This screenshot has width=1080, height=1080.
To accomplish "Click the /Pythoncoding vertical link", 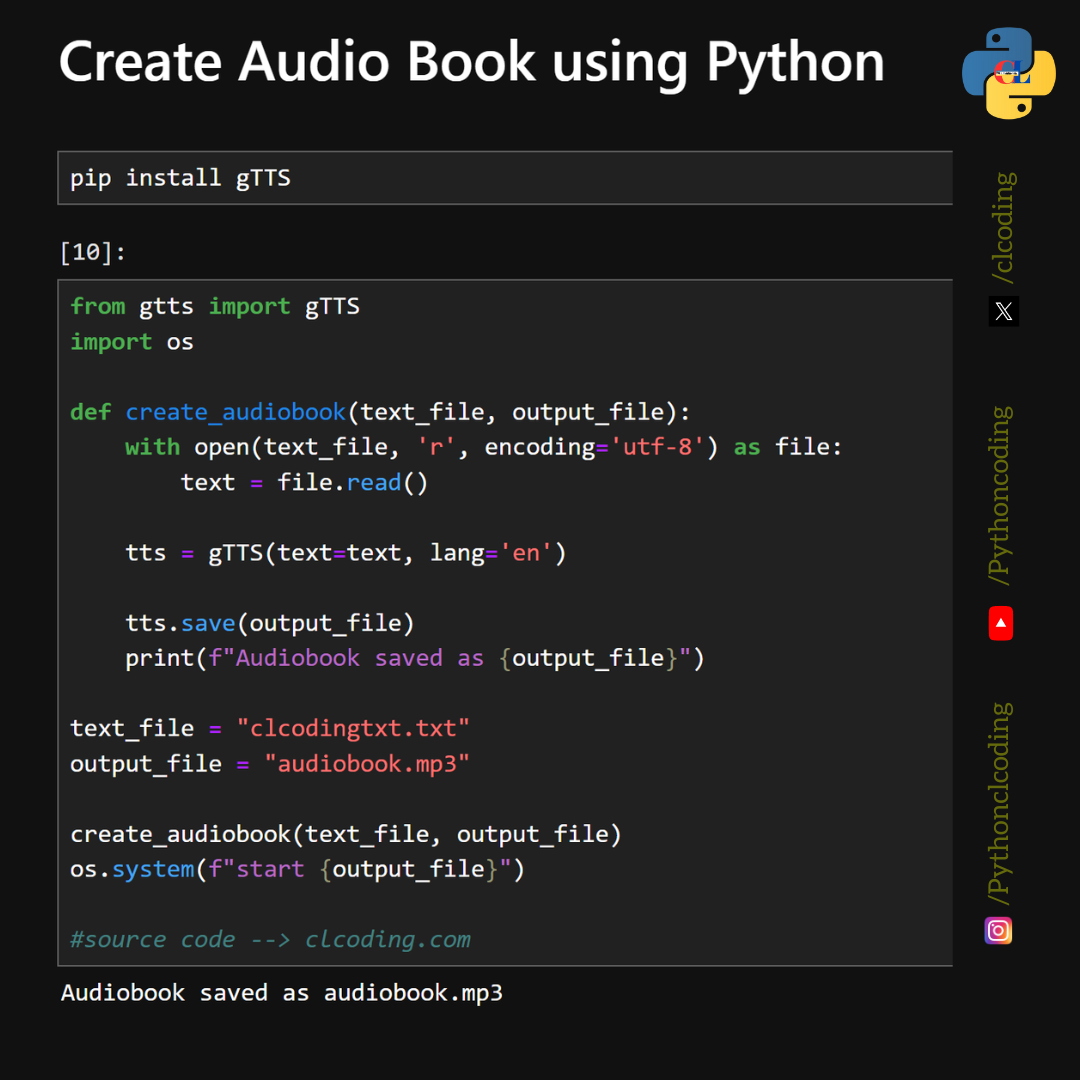I will (1000, 496).
